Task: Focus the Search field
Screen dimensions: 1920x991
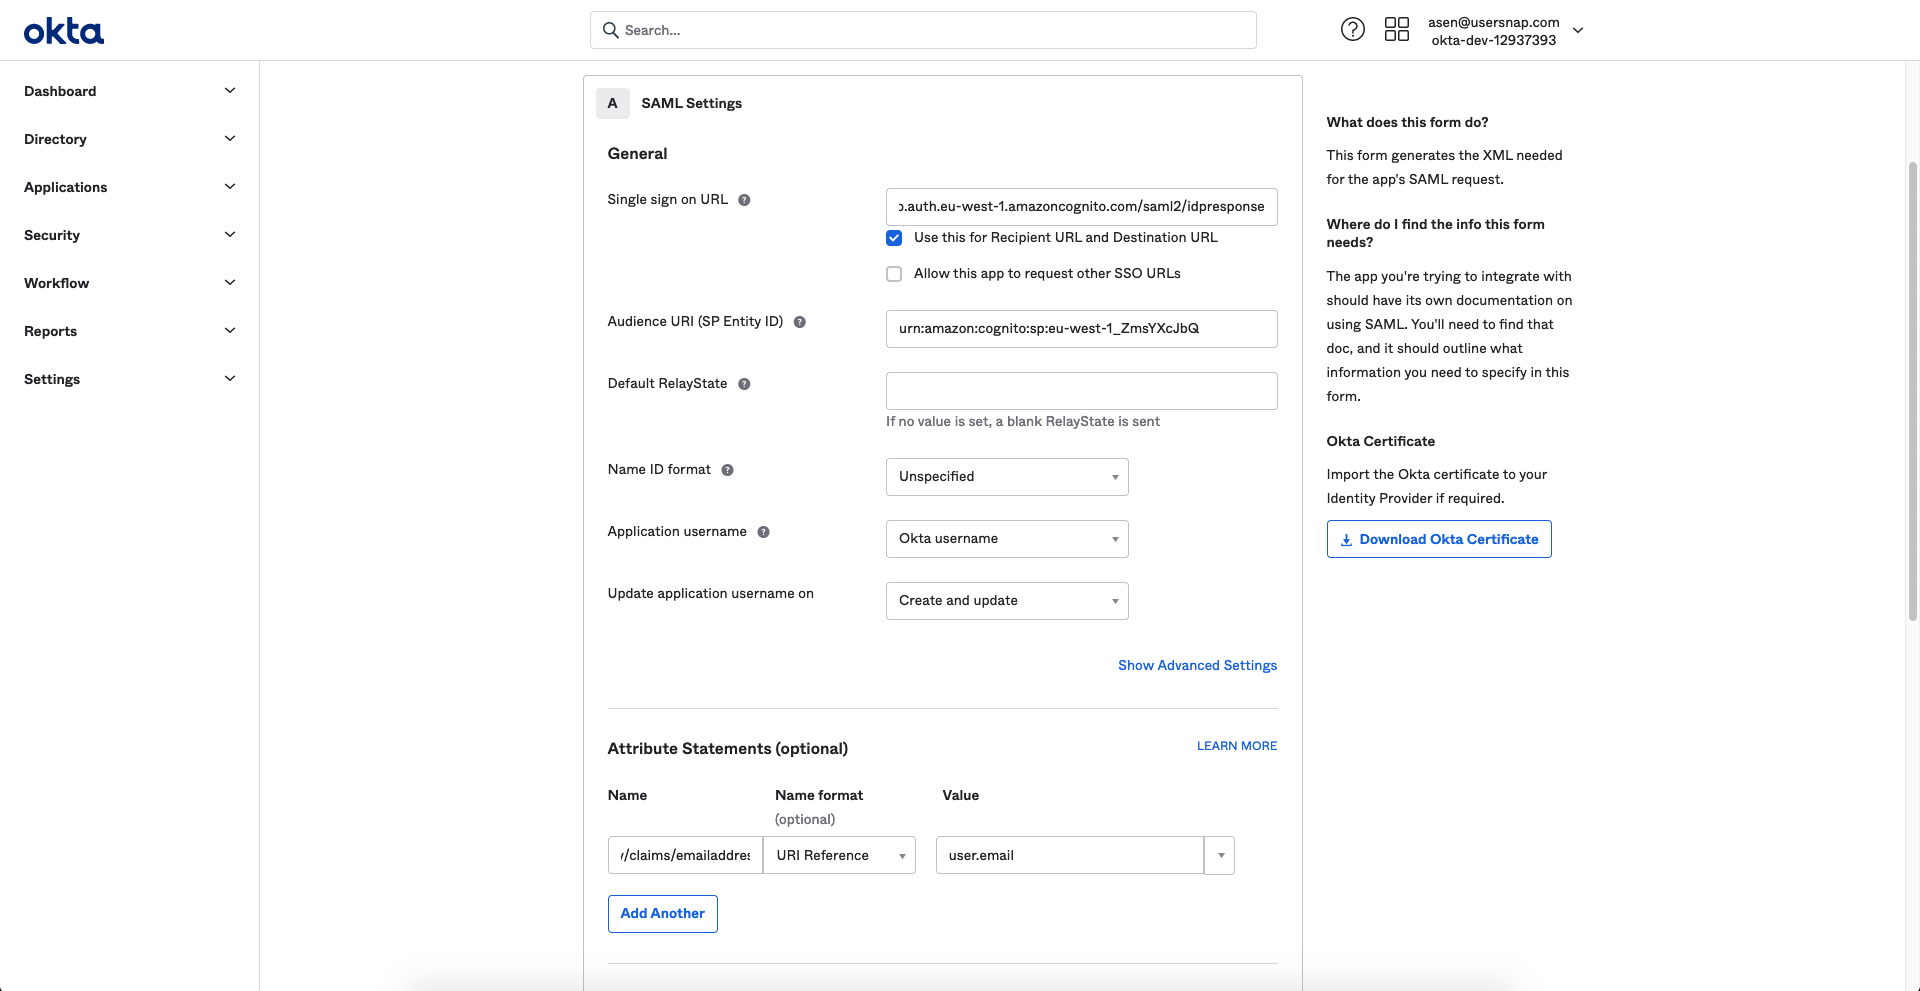Action: pyautogui.click(x=923, y=30)
